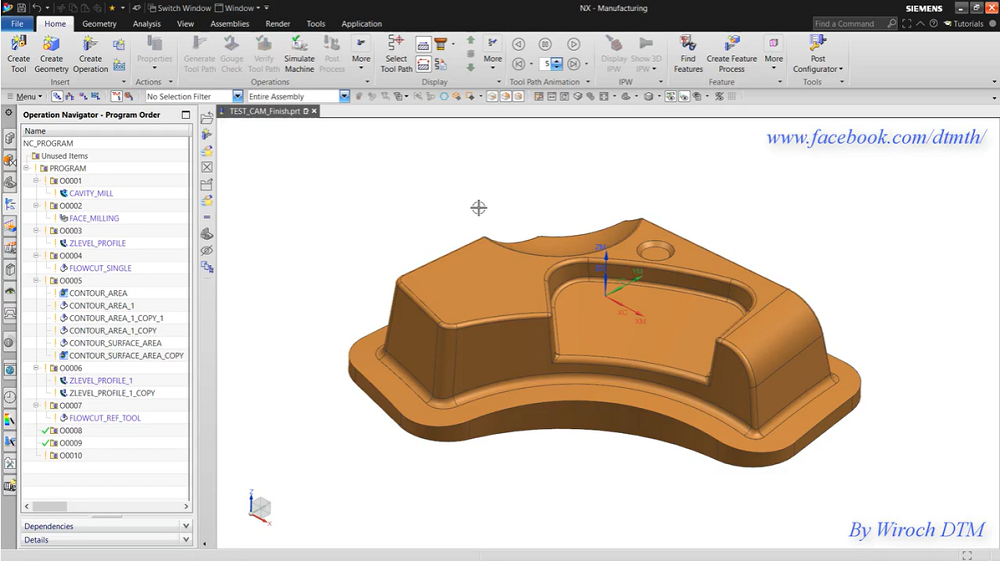Open the Tutorials link
Screen dimensions: 1000x561
964,24
